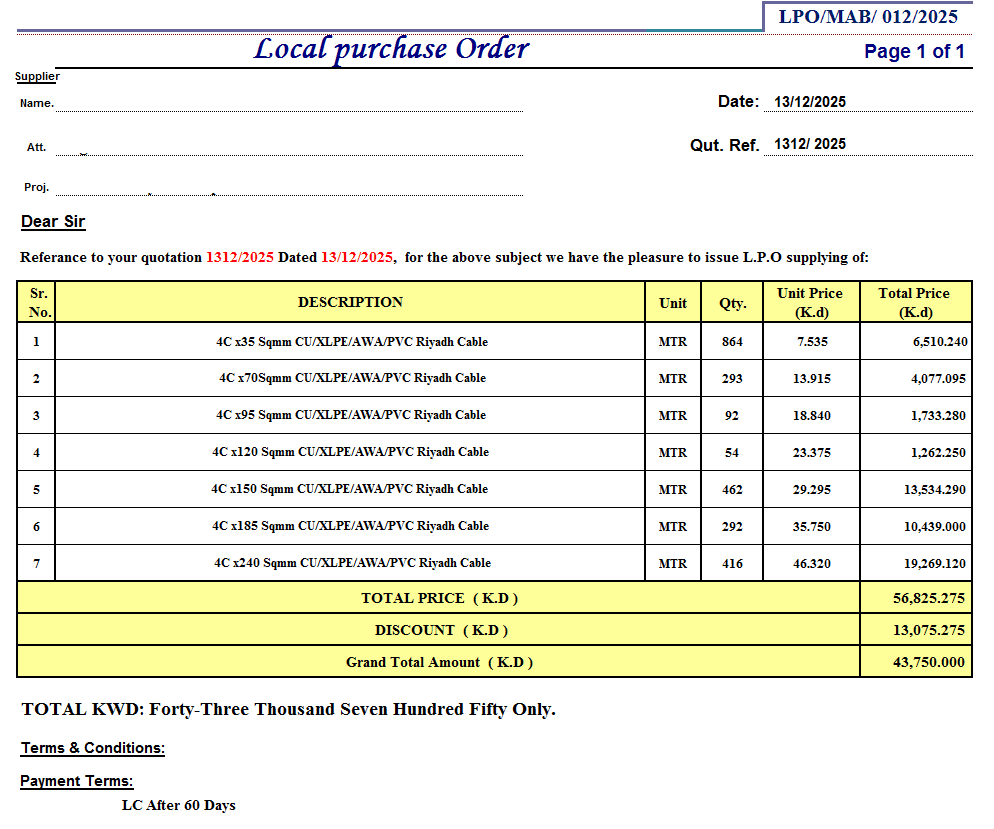Viewport: 994px width, 829px height.
Task: Select quantity cell 416
Action: (x=732, y=563)
